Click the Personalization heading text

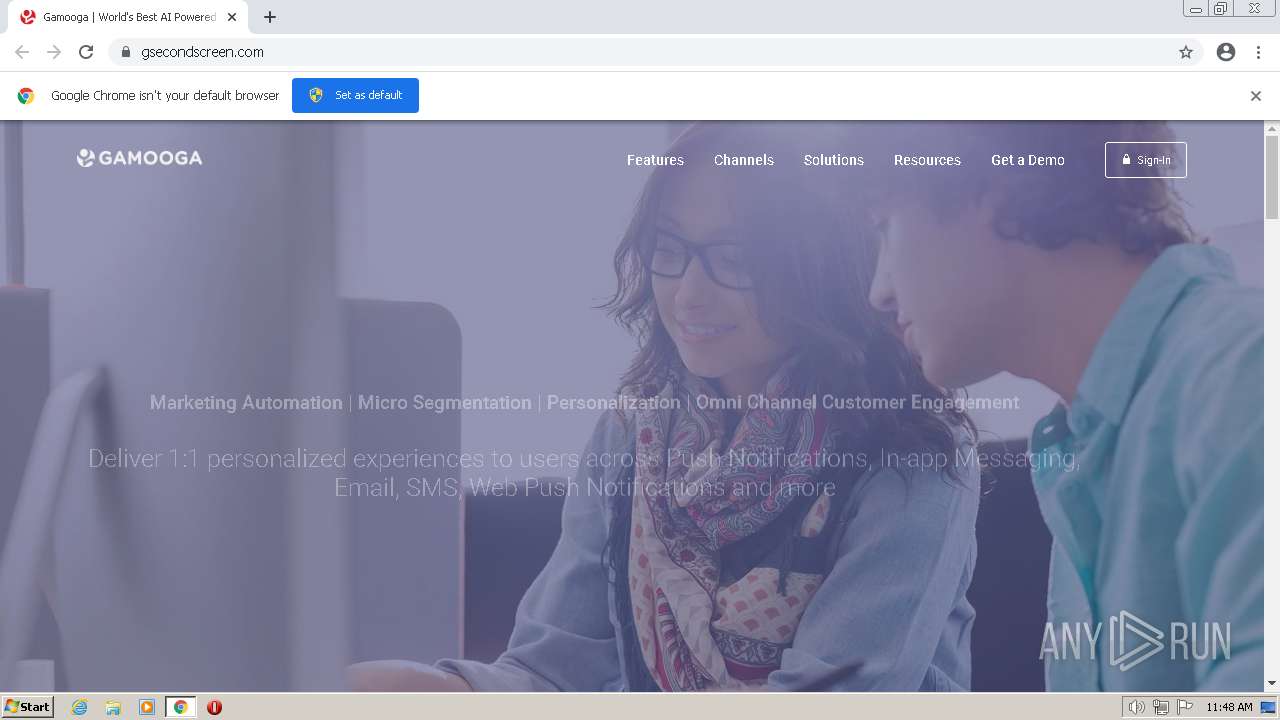(x=613, y=403)
